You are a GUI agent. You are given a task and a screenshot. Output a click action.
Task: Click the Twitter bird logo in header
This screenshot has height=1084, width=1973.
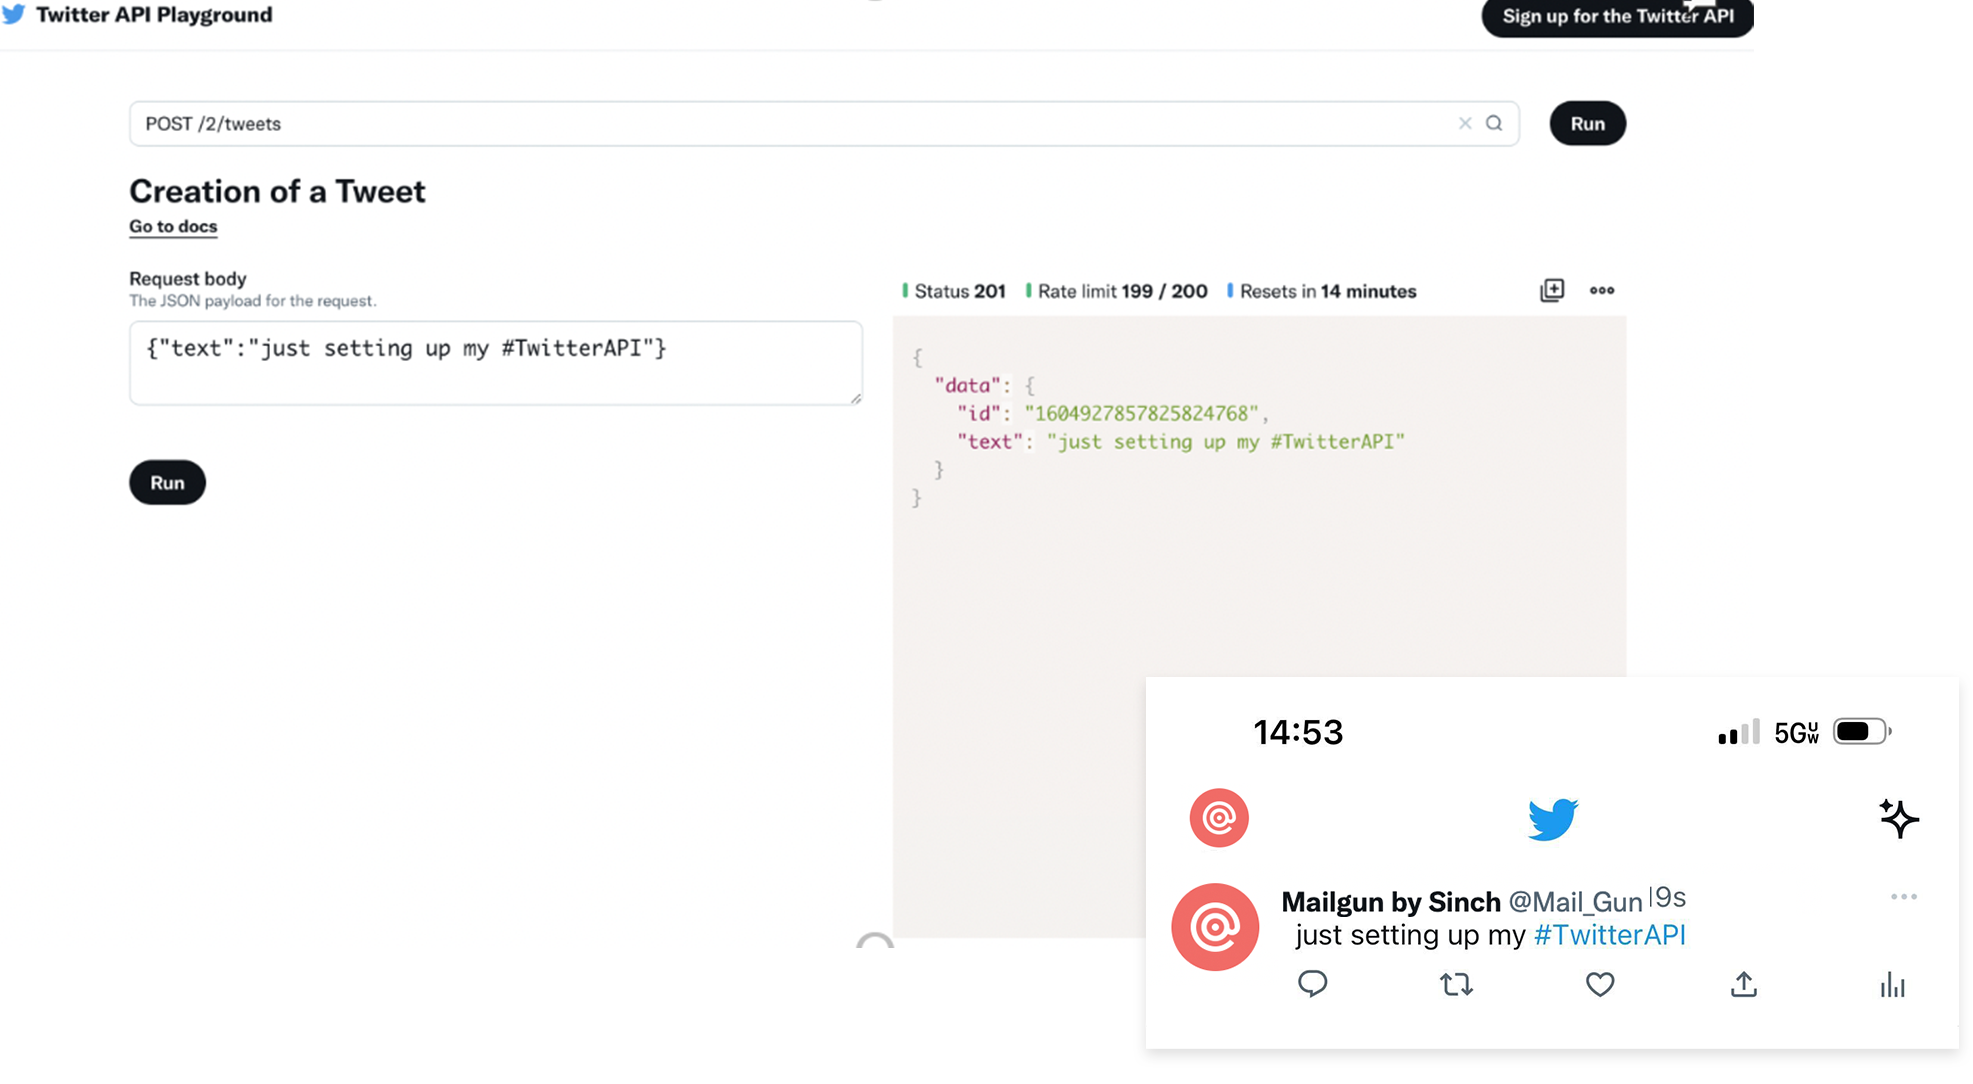[x=14, y=14]
